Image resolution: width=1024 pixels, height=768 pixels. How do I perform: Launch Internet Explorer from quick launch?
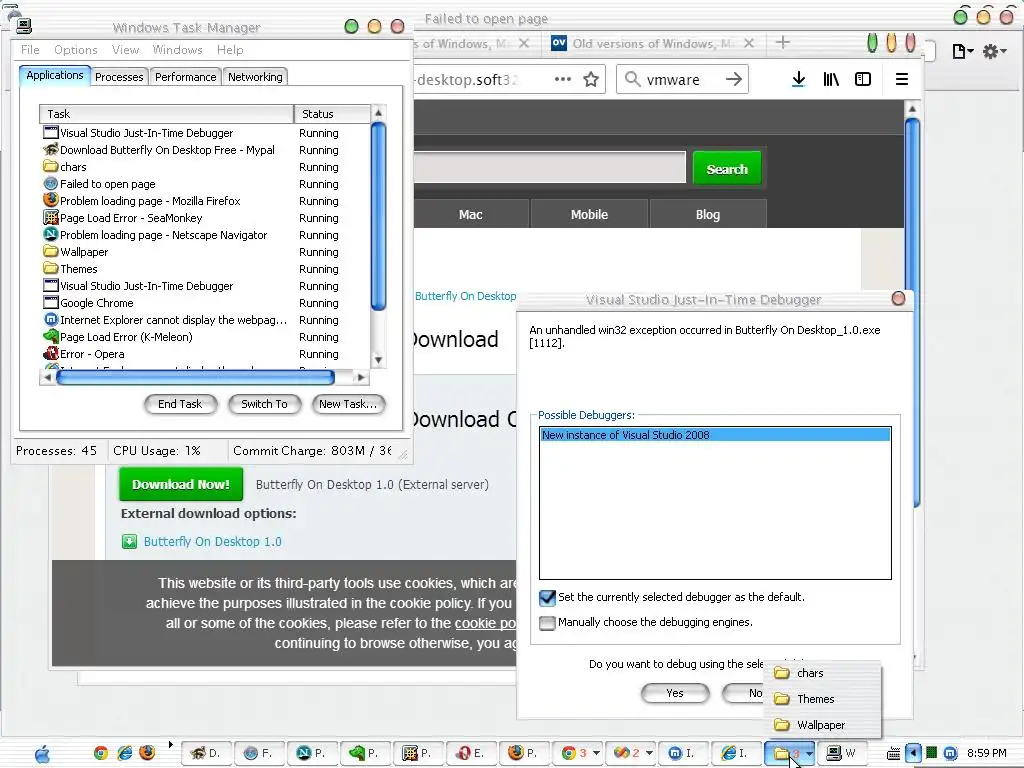point(124,753)
